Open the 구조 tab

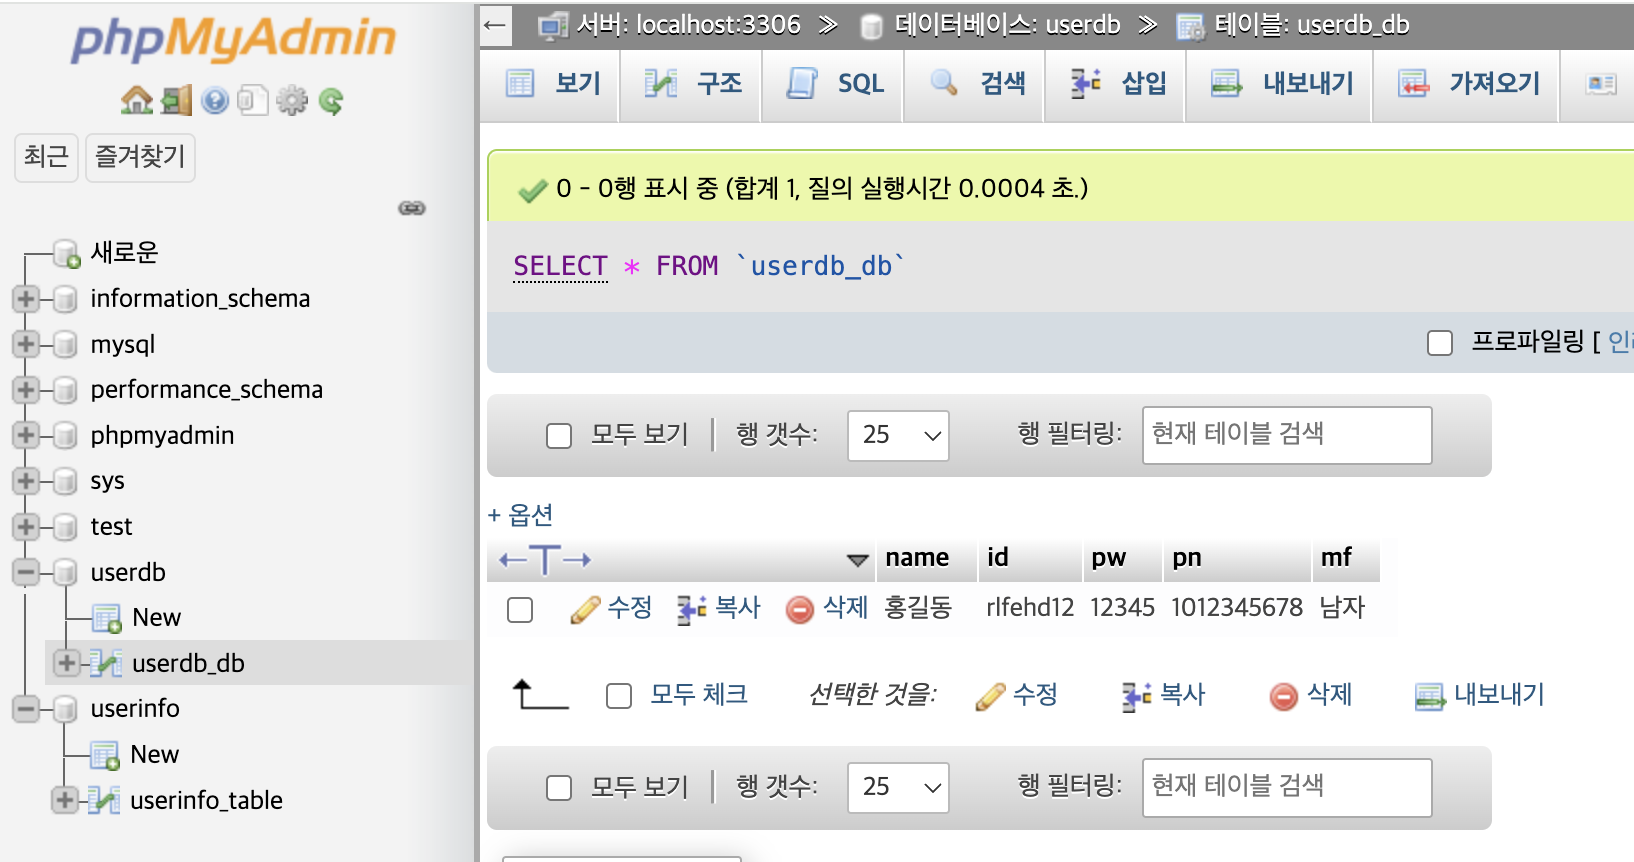(692, 84)
